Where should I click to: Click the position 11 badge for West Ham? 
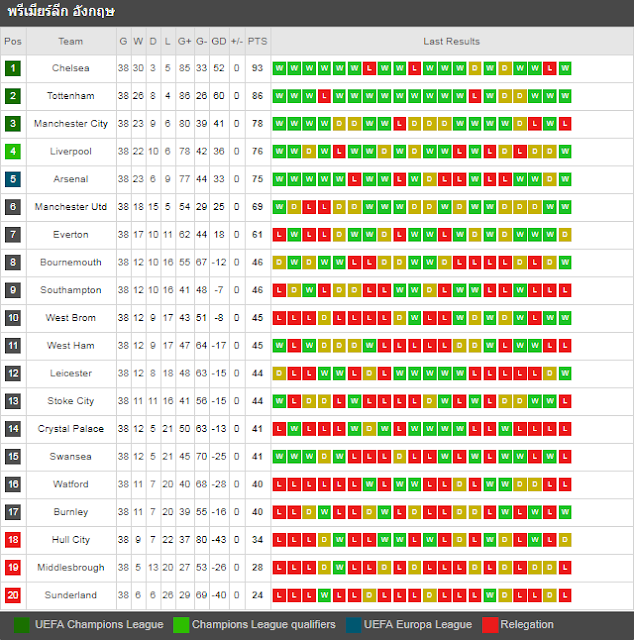pos(13,346)
